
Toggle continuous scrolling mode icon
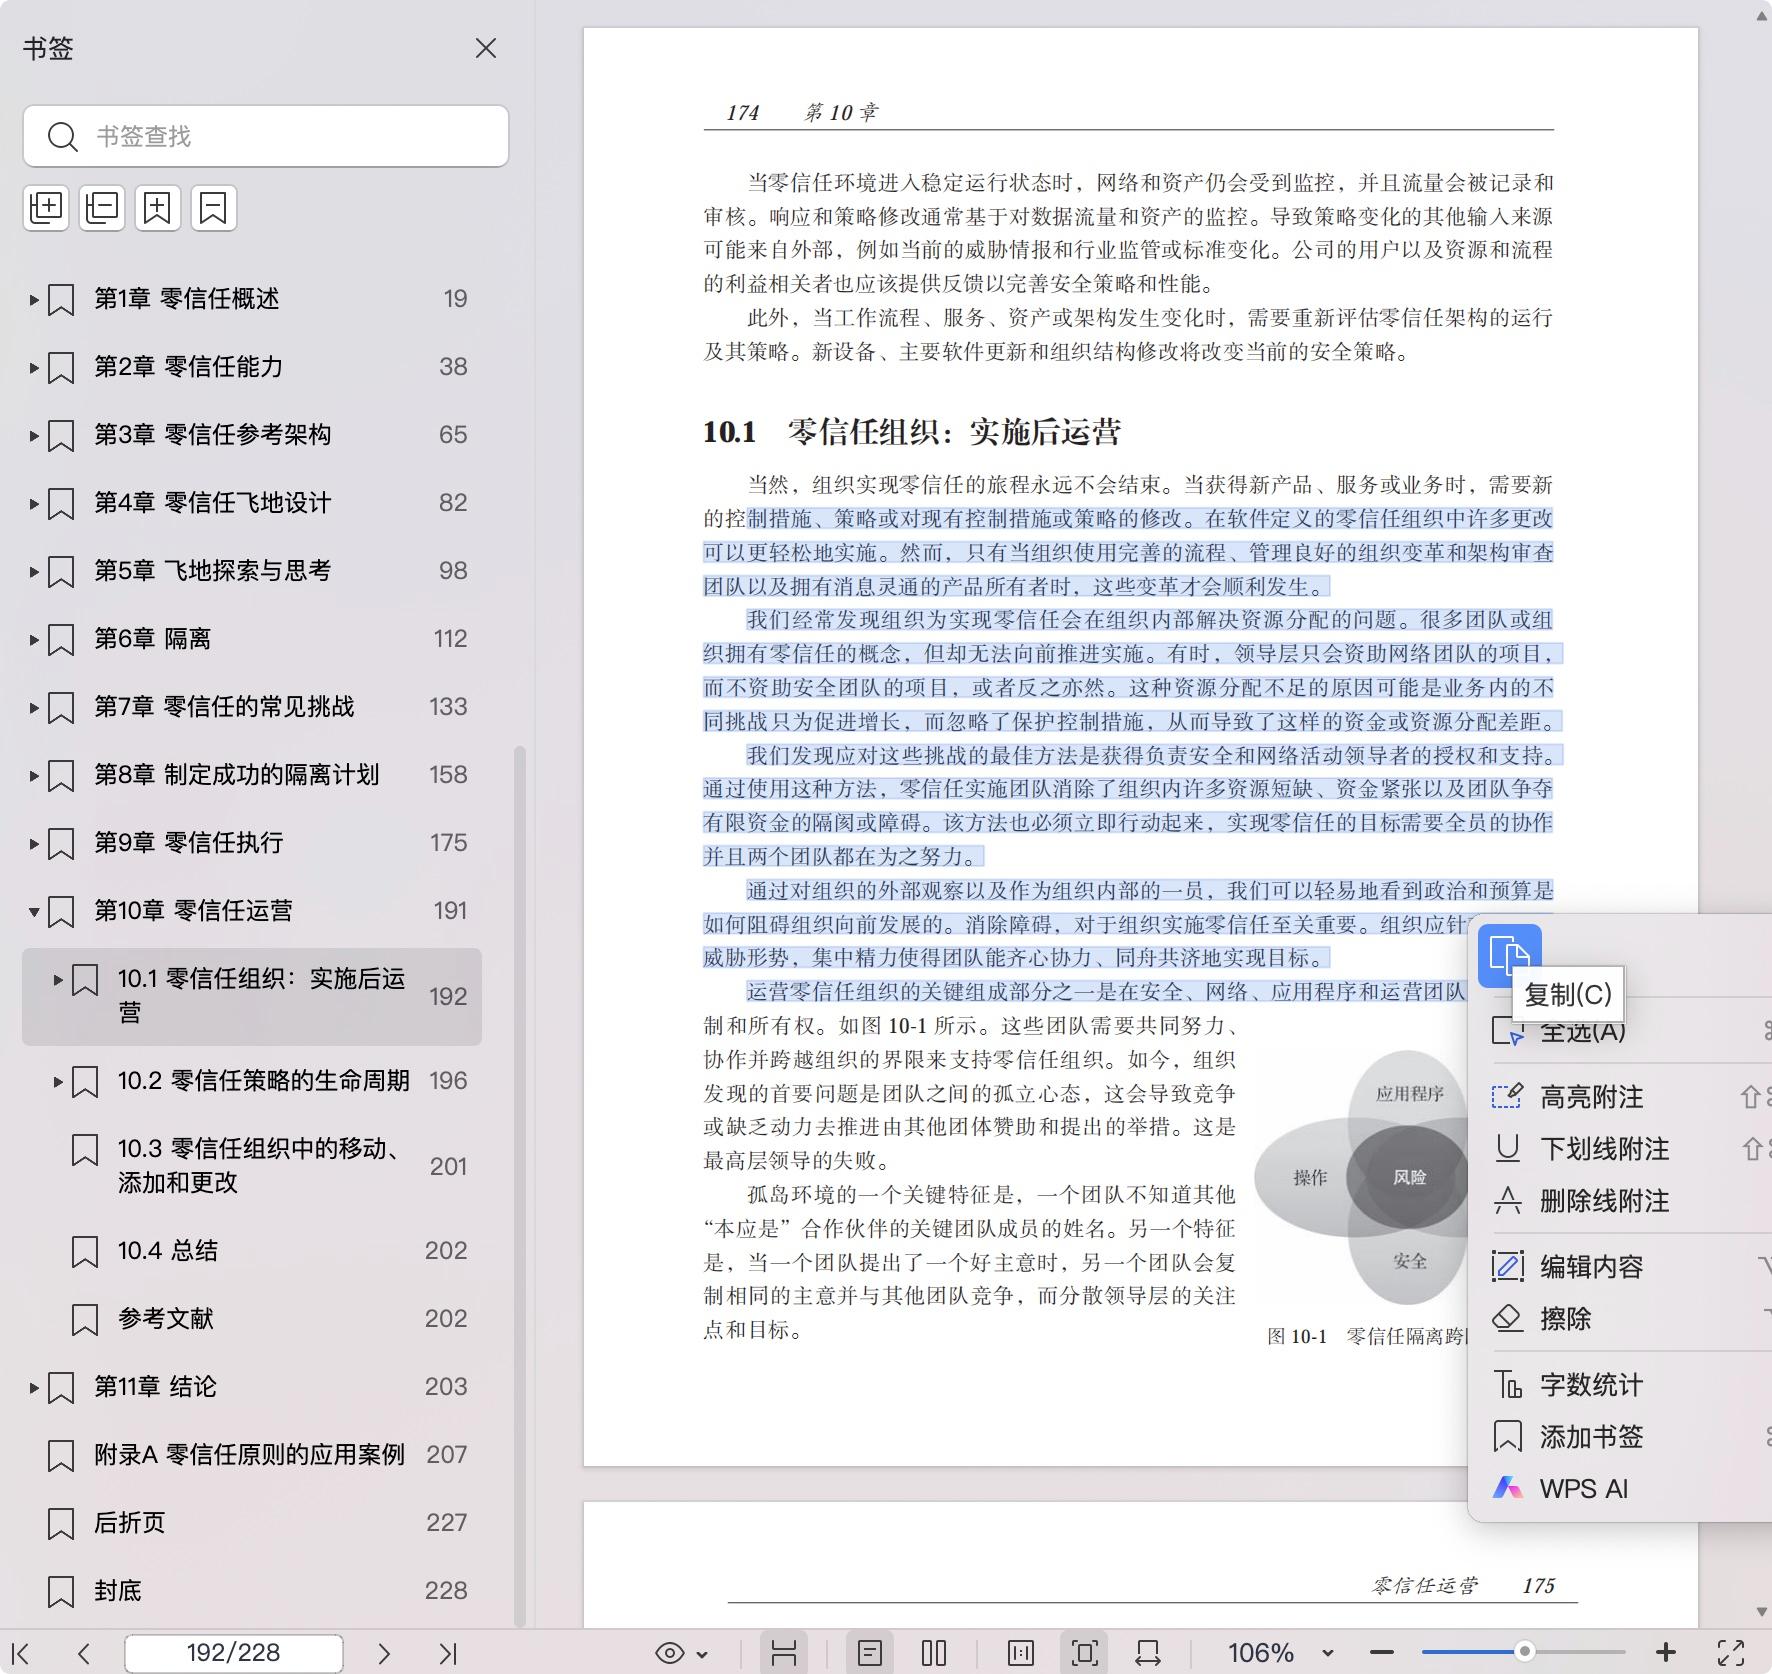784,1653
